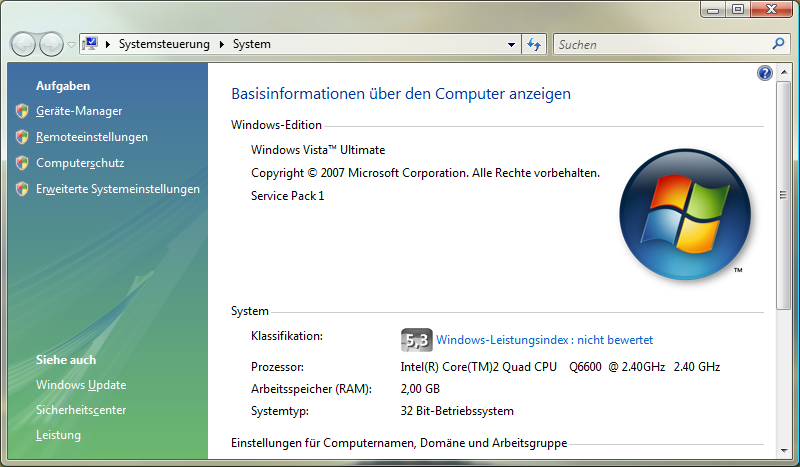Open Windows Update link
The width and height of the screenshot is (800, 467).
tap(81, 385)
